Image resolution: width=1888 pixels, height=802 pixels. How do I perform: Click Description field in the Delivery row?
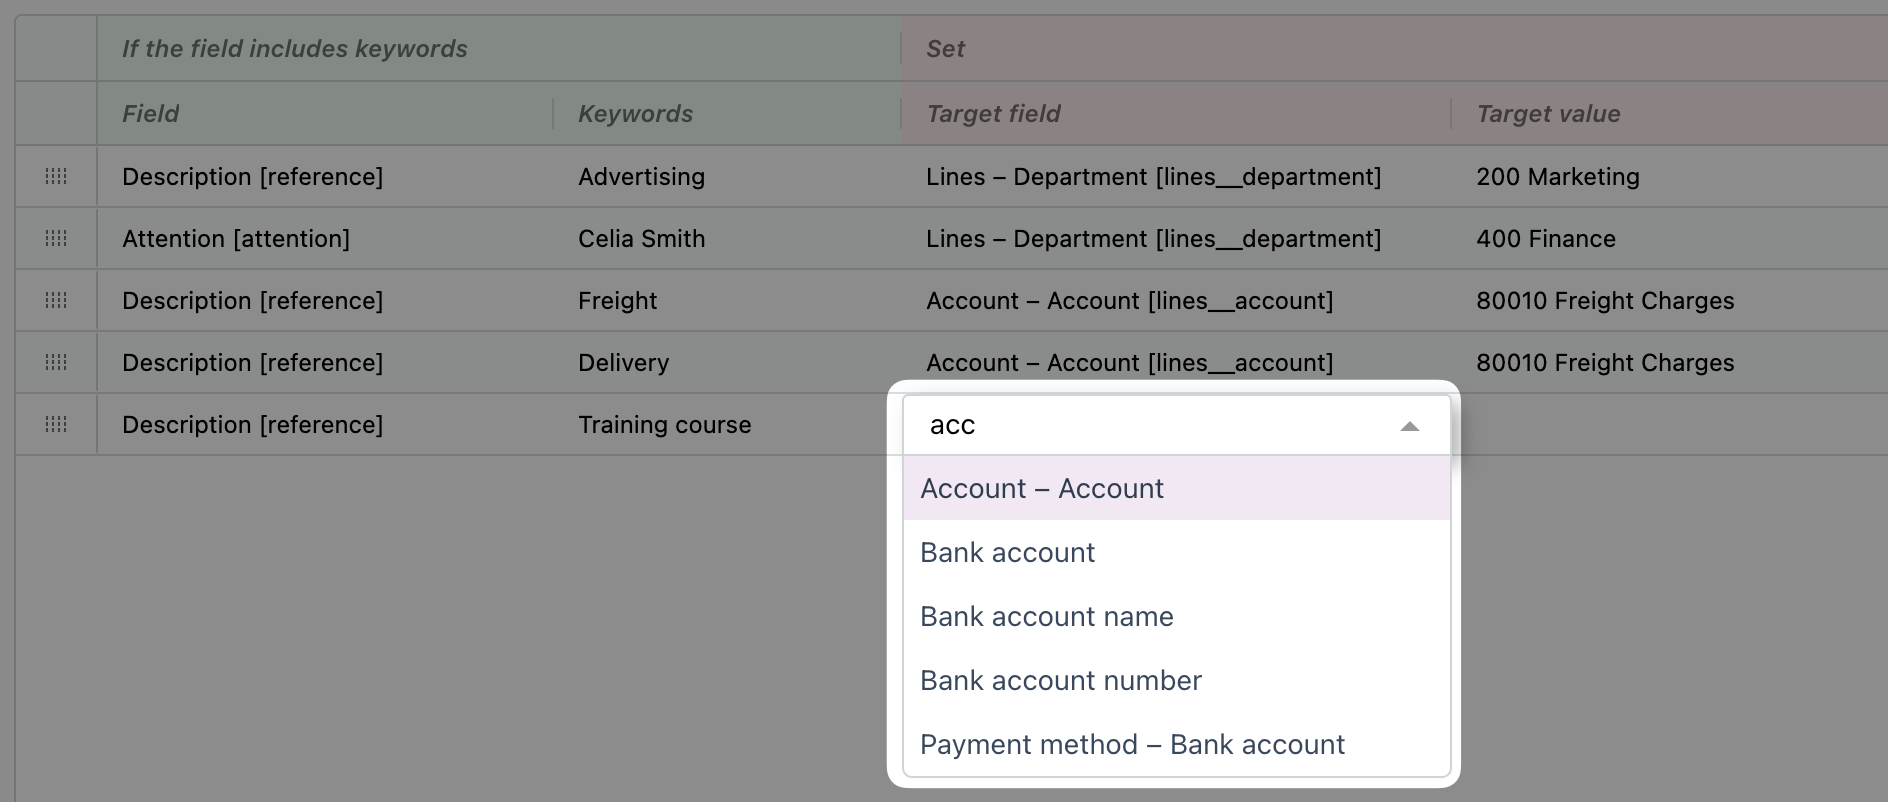[x=325, y=362]
